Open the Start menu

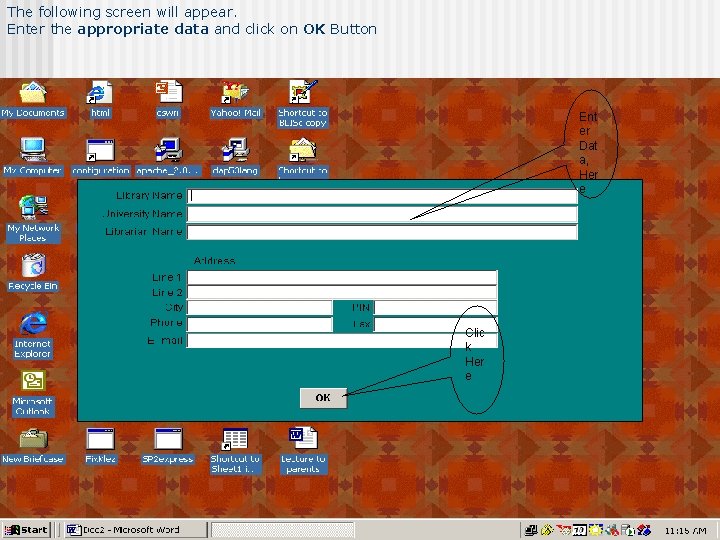pos(26,530)
